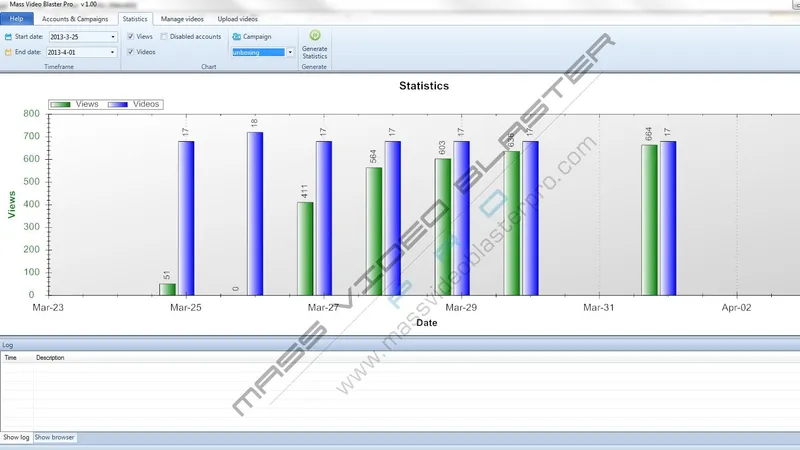Click the Generate Statistics button label
Image resolution: width=800 pixels, height=450 pixels.
pos(315,53)
